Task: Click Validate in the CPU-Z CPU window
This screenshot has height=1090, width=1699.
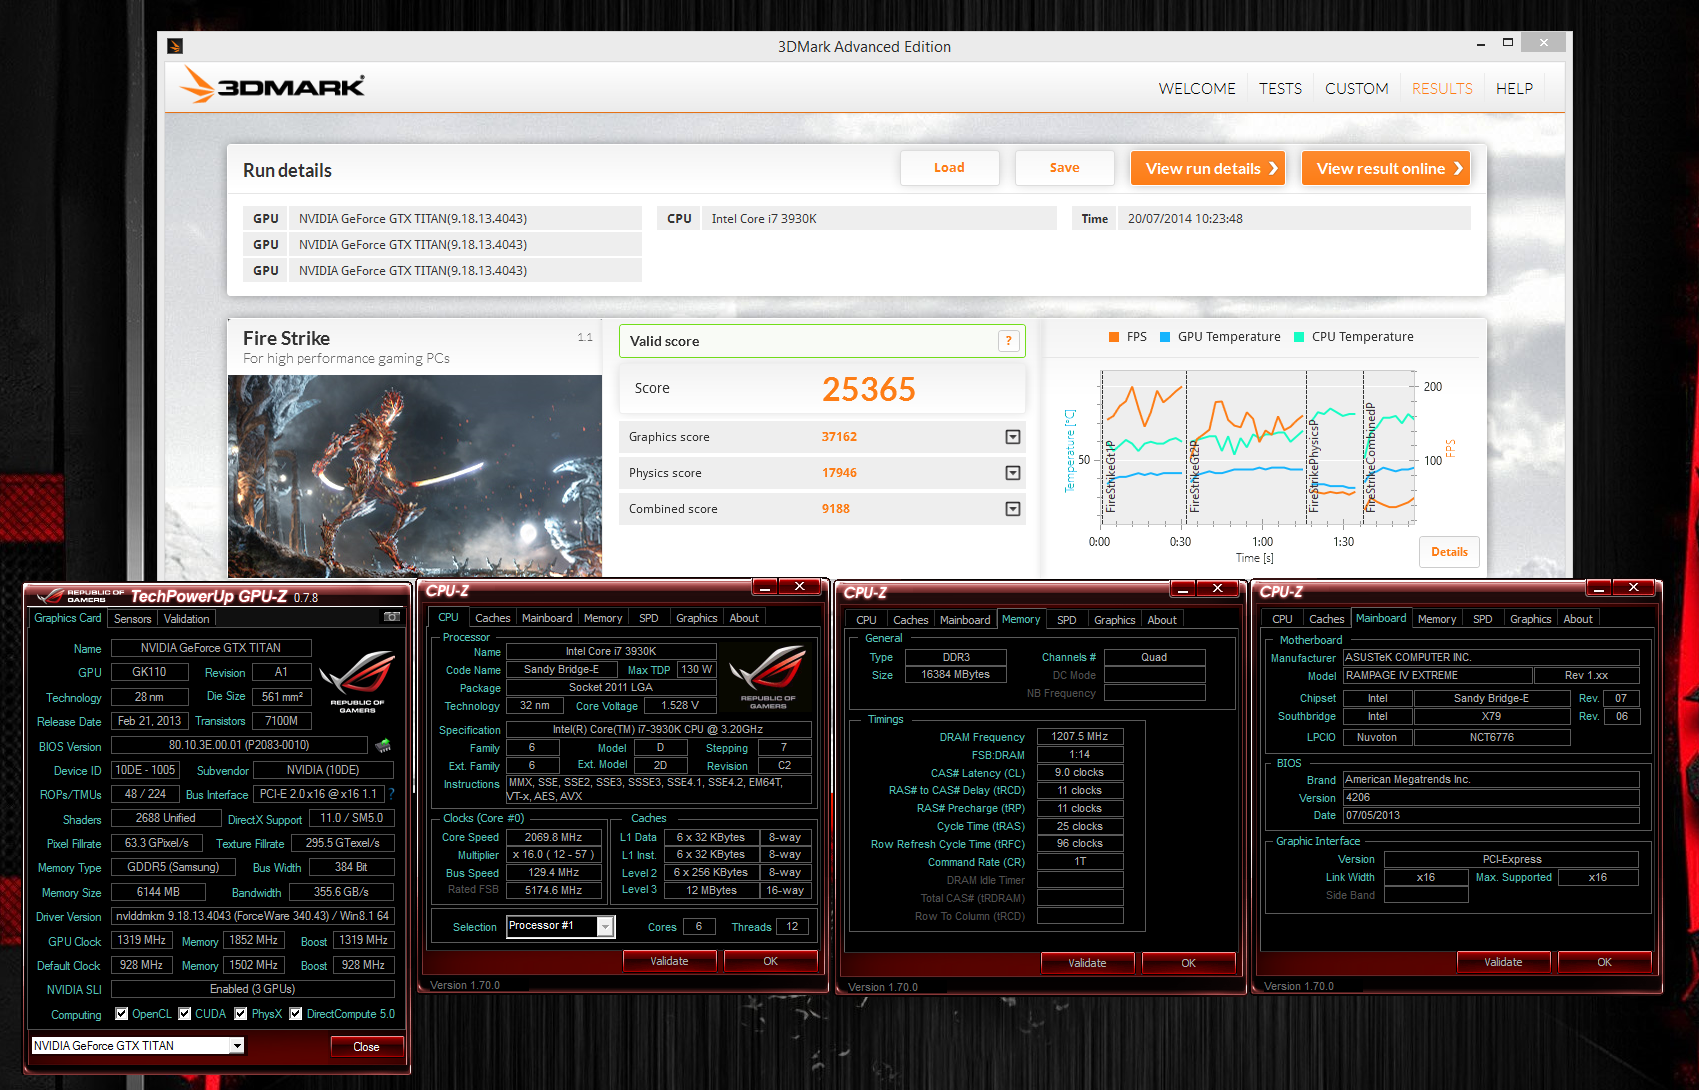Action: (x=670, y=961)
